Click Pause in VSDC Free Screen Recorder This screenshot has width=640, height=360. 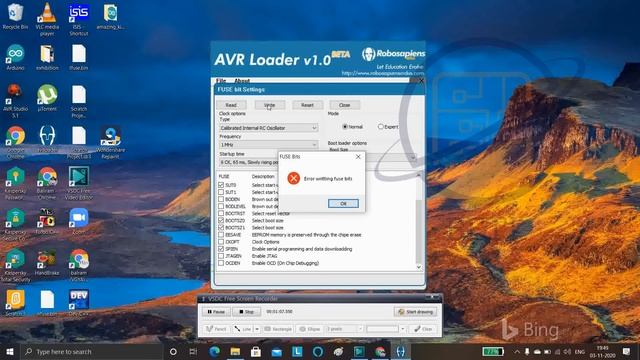click(x=216, y=312)
